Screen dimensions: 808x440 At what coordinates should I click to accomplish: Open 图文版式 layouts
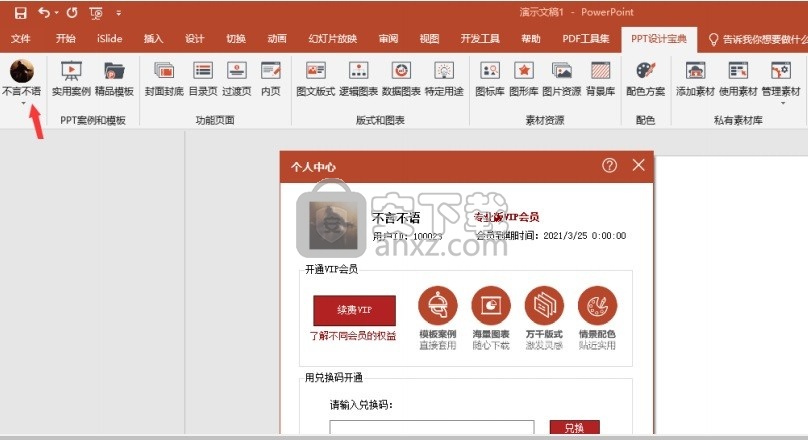pos(315,79)
